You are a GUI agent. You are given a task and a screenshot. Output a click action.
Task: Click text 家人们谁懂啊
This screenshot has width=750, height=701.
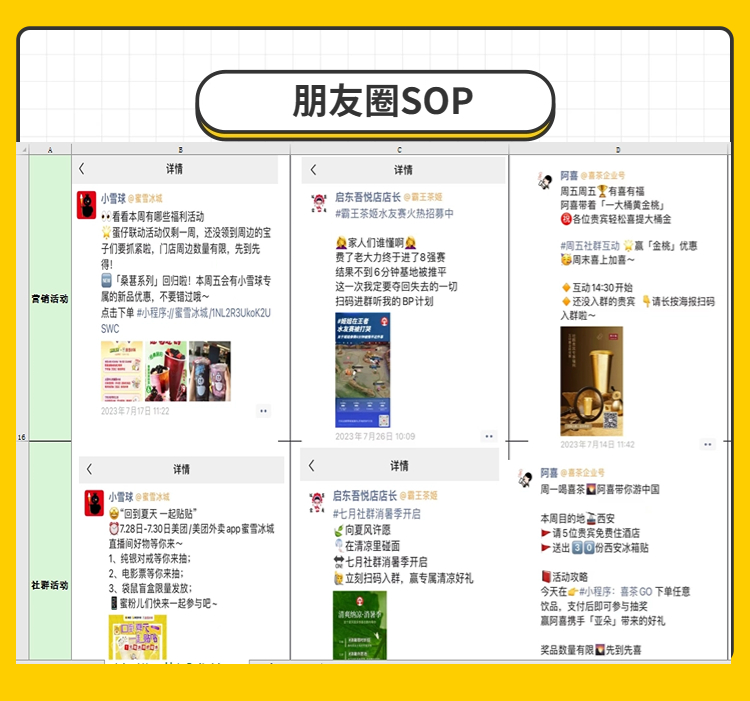[375, 243]
